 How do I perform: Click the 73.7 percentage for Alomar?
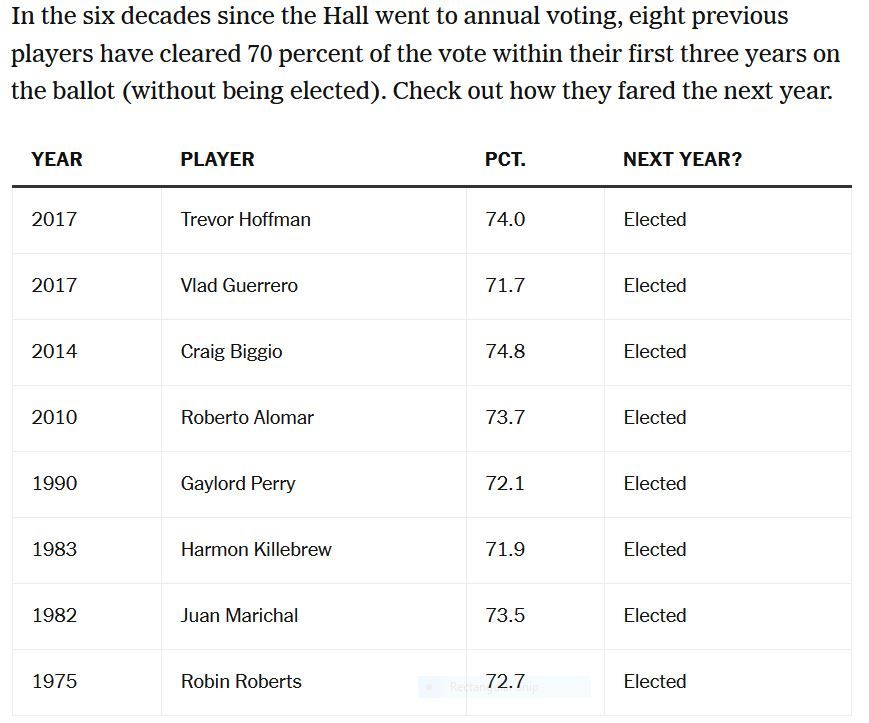[505, 417]
